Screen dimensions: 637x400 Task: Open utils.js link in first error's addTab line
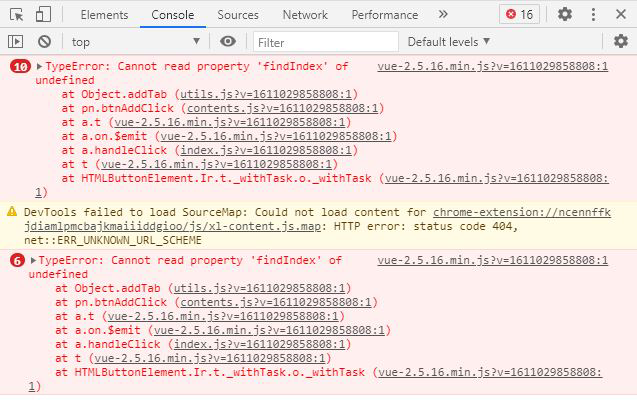pos(266,94)
